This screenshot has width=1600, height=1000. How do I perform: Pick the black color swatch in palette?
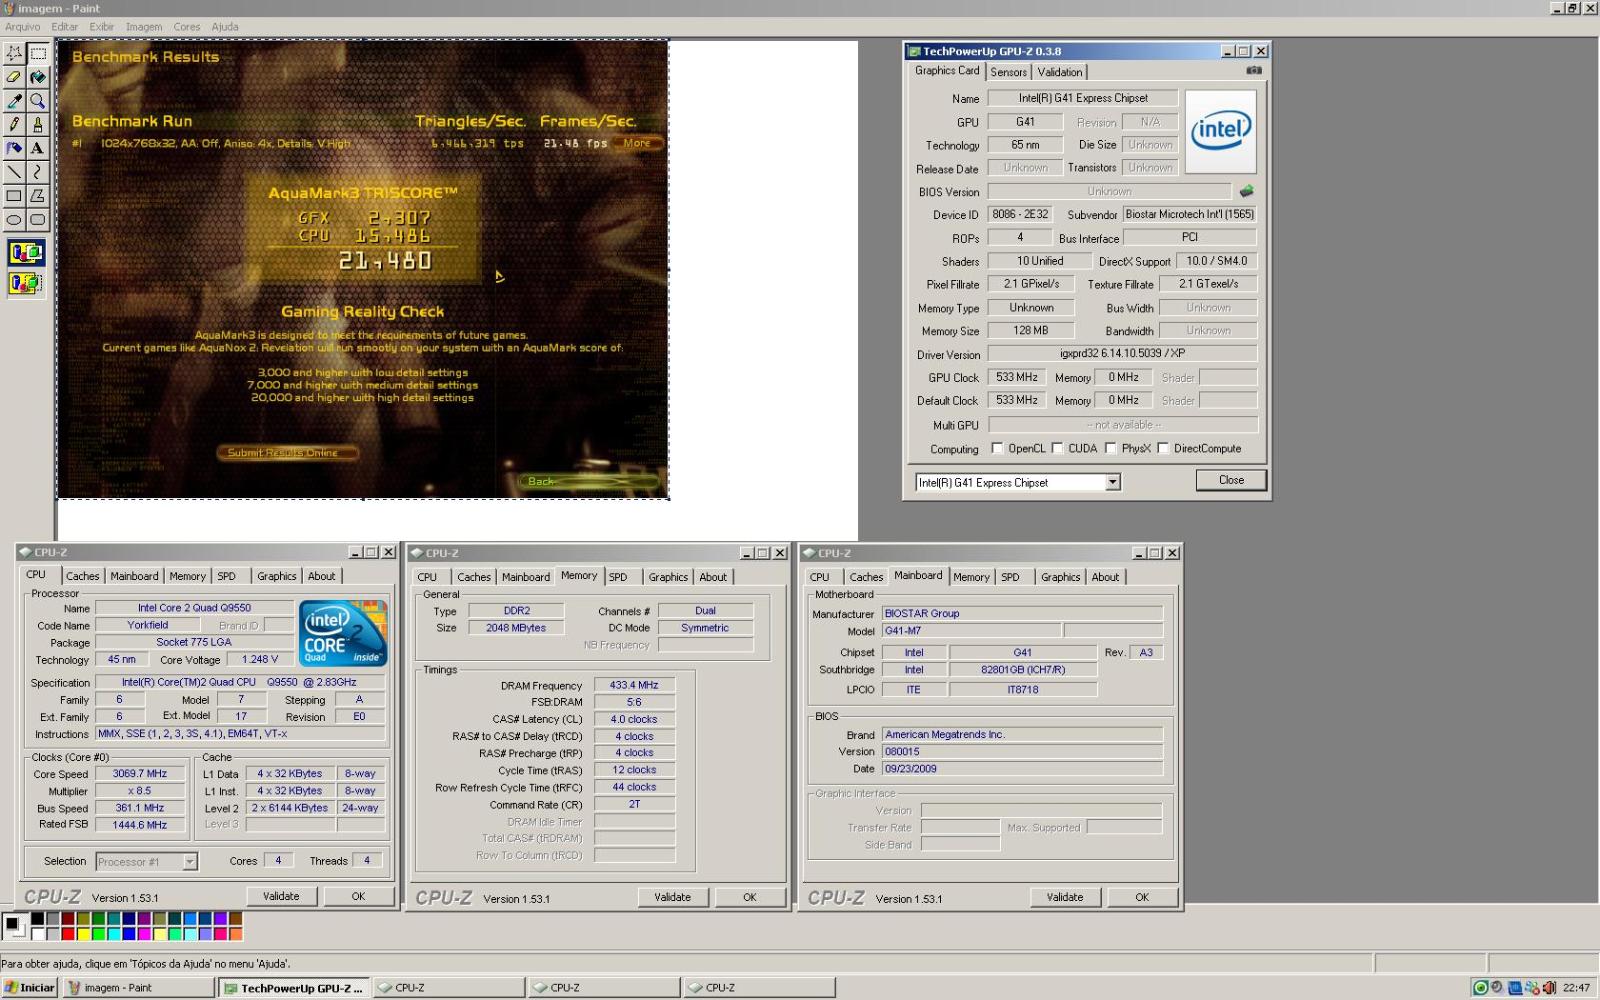coord(37,918)
